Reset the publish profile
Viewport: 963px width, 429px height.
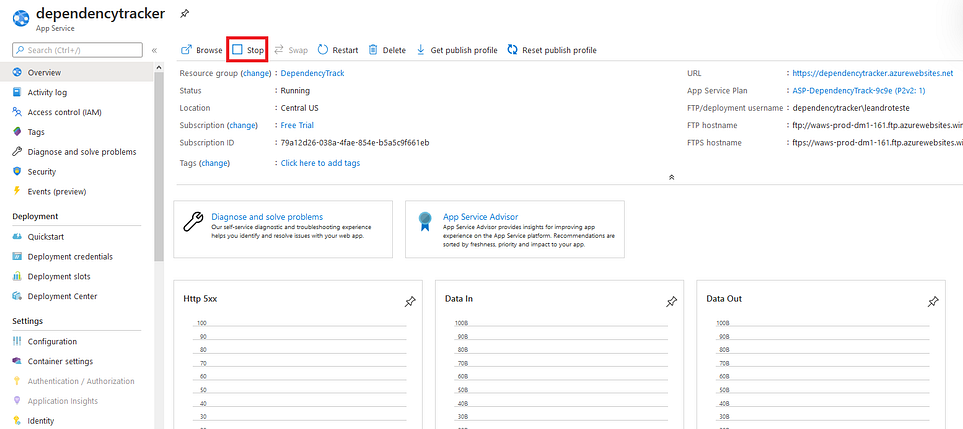(x=552, y=50)
